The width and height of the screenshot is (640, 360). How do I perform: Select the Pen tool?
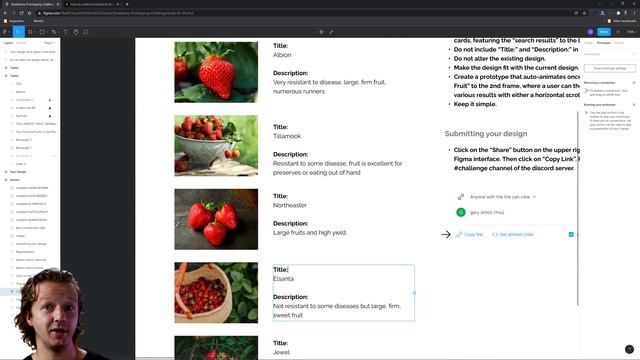click(53, 32)
